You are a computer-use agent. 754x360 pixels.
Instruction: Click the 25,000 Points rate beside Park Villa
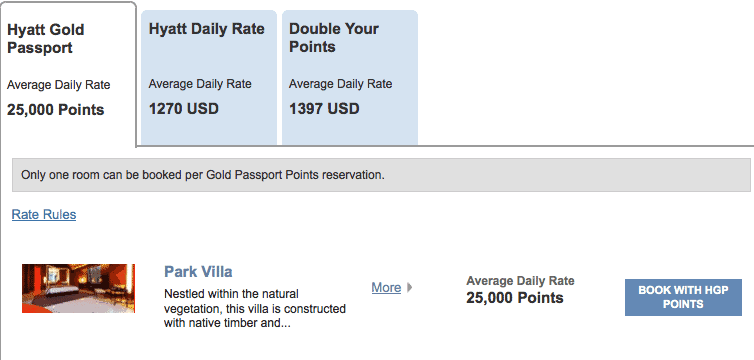pyautogui.click(x=515, y=298)
